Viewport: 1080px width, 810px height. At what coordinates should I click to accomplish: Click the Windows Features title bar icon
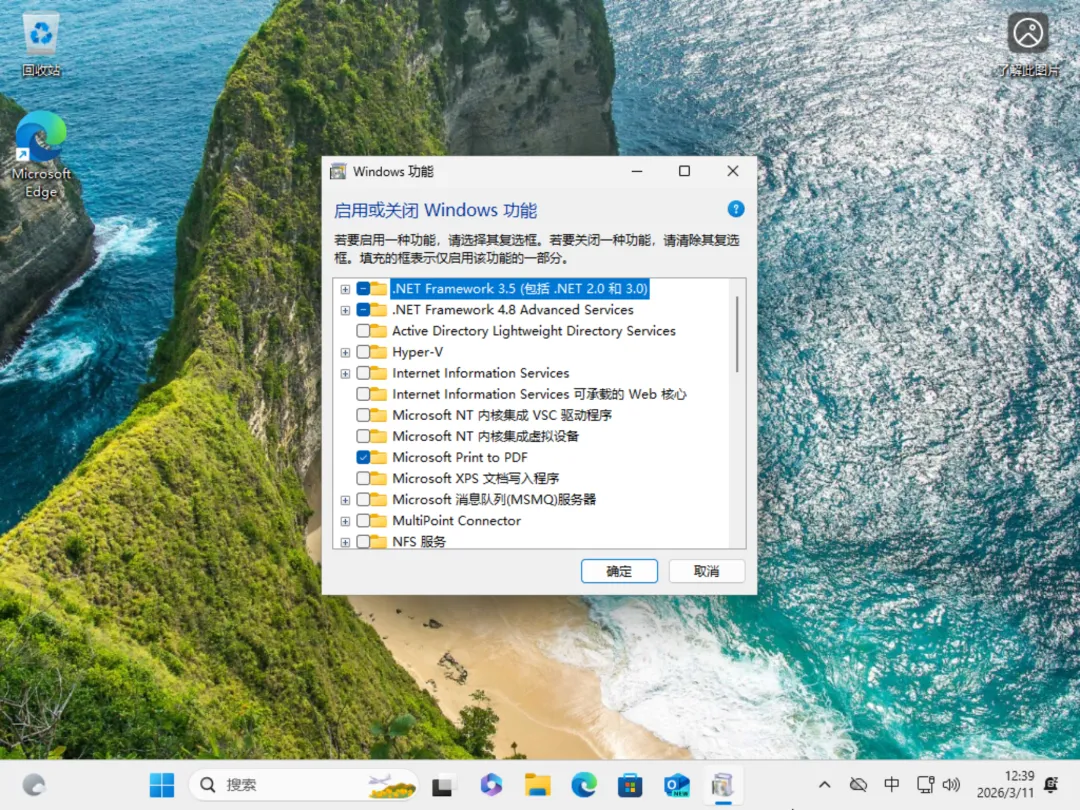[338, 172]
